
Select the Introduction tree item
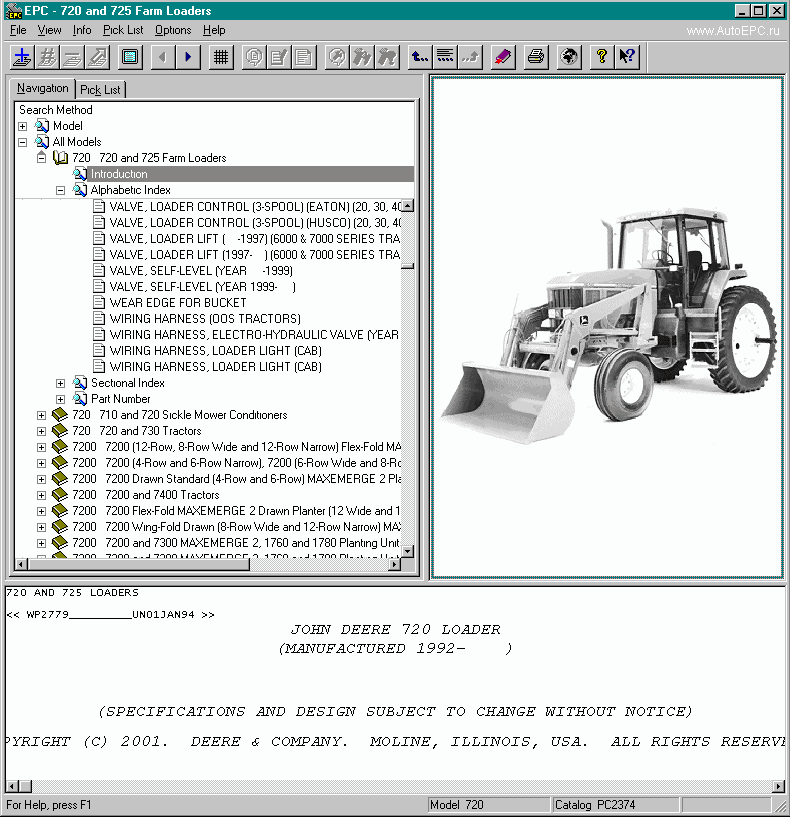[x=119, y=174]
